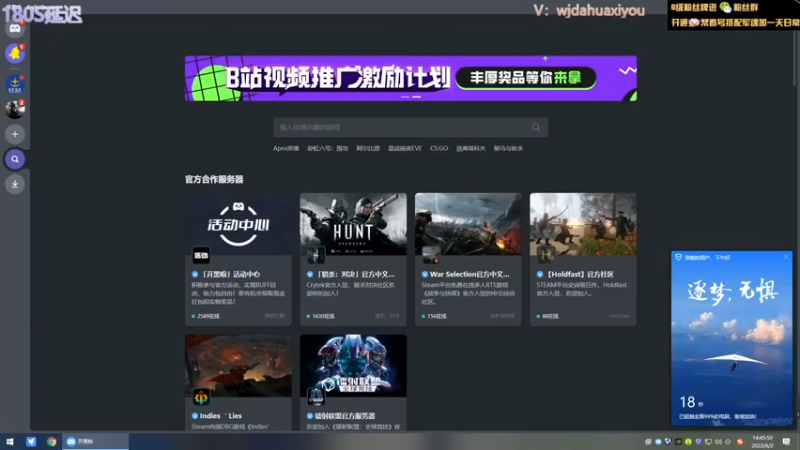
Task: Click the blue shield tray icon
Action: click(698, 442)
